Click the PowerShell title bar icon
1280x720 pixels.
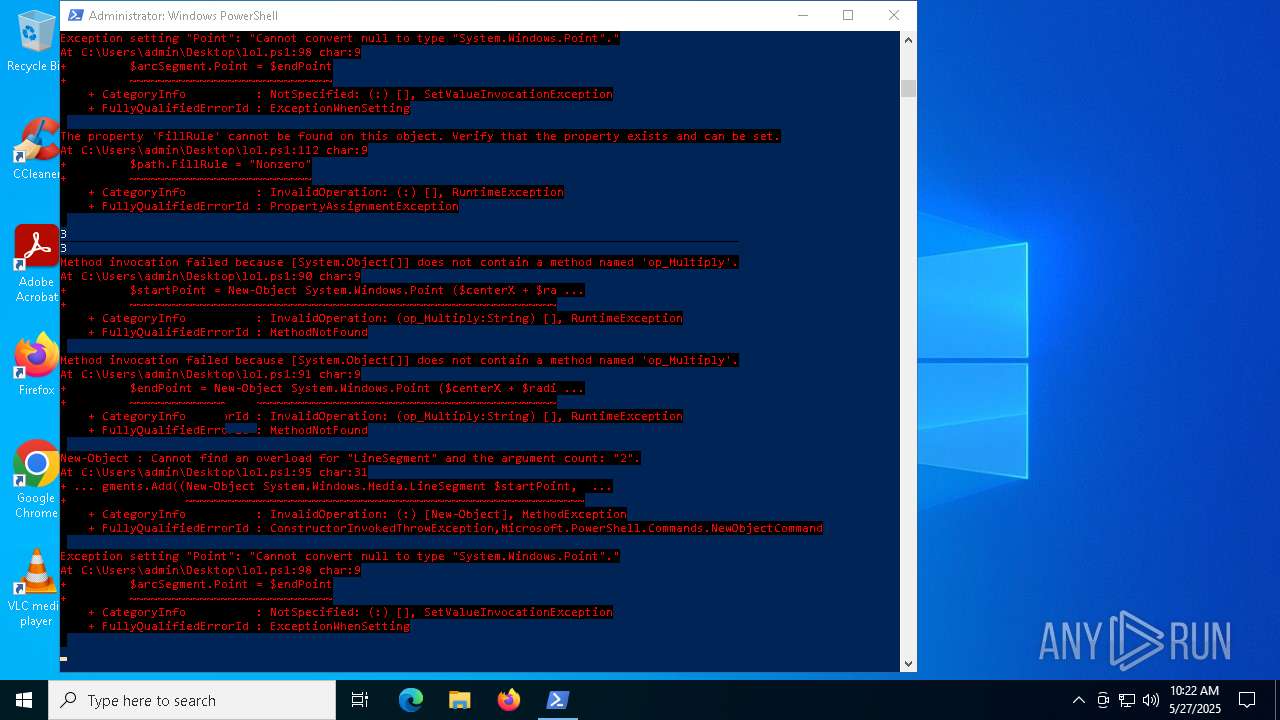74,15
